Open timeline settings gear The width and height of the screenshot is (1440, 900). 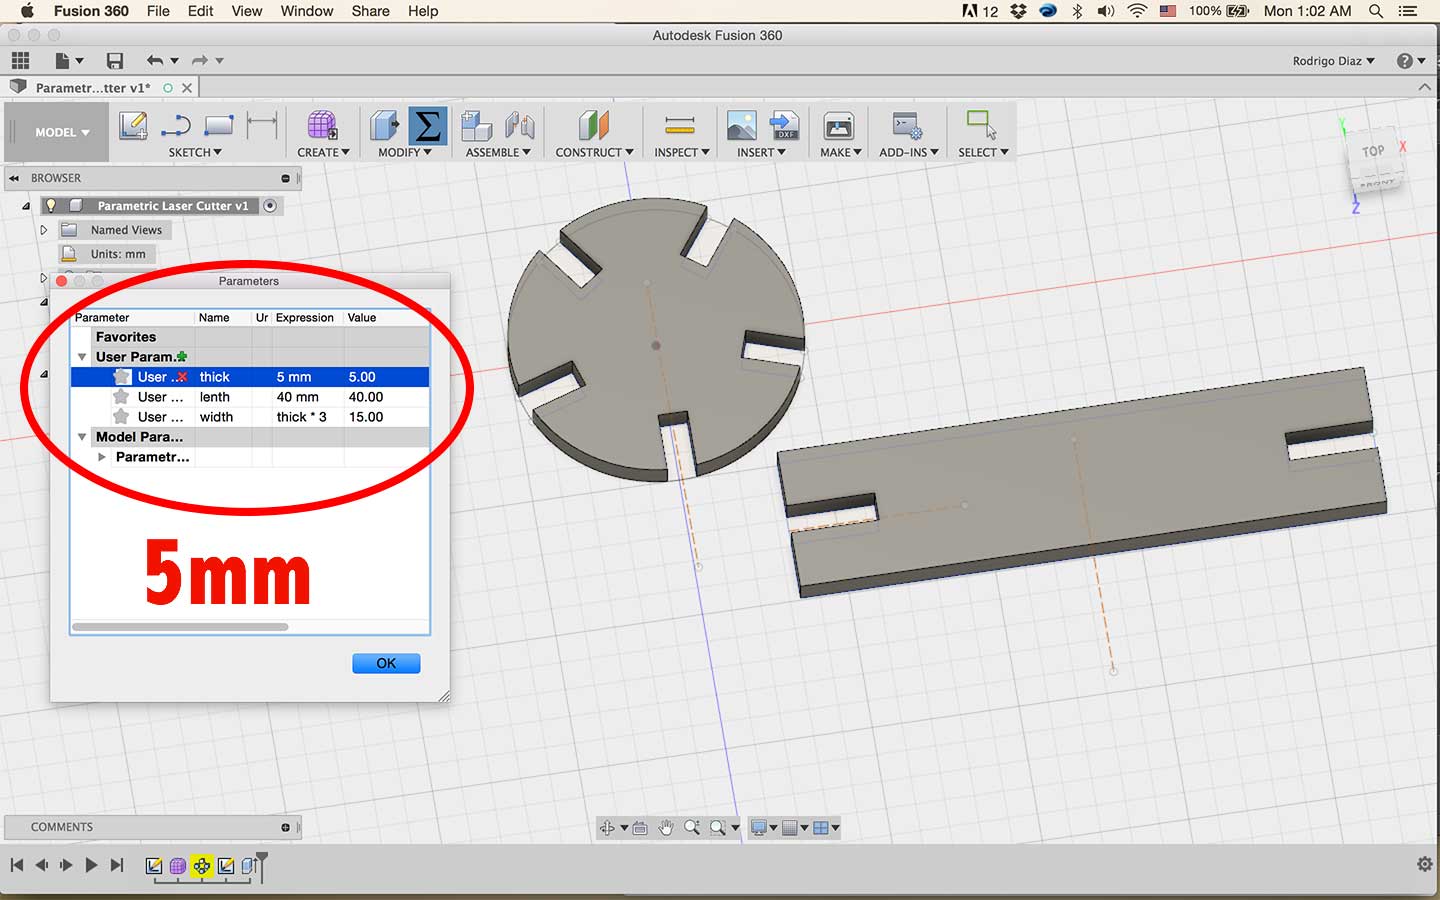1425,864
